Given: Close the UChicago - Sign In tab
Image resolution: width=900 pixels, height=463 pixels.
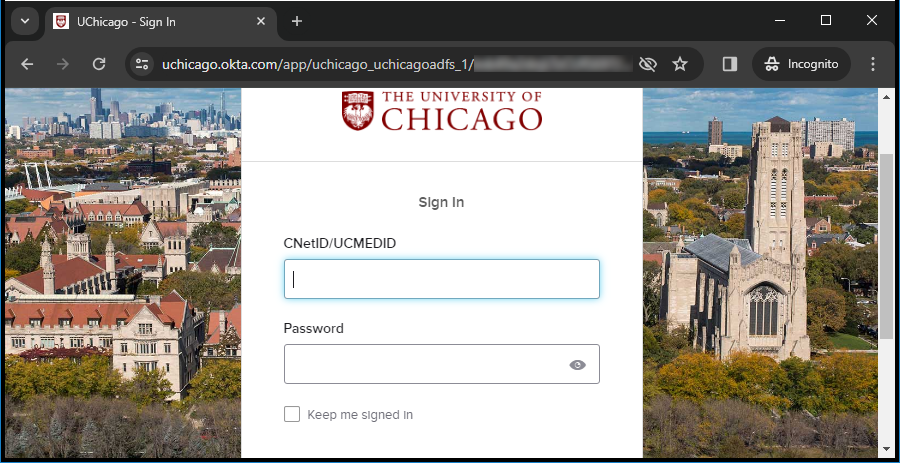Looking at the screenshot, I should click(261, 21).
